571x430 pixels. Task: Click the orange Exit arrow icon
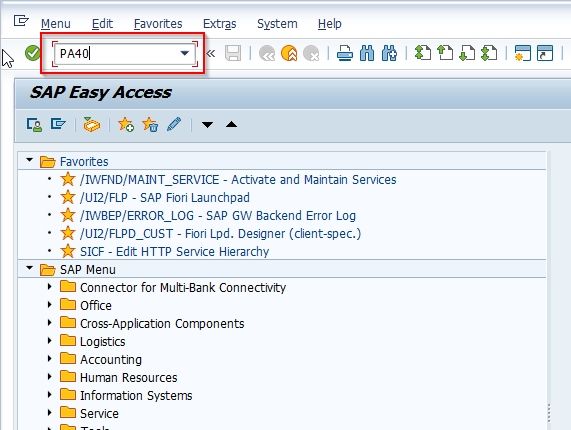pos(289,54)
